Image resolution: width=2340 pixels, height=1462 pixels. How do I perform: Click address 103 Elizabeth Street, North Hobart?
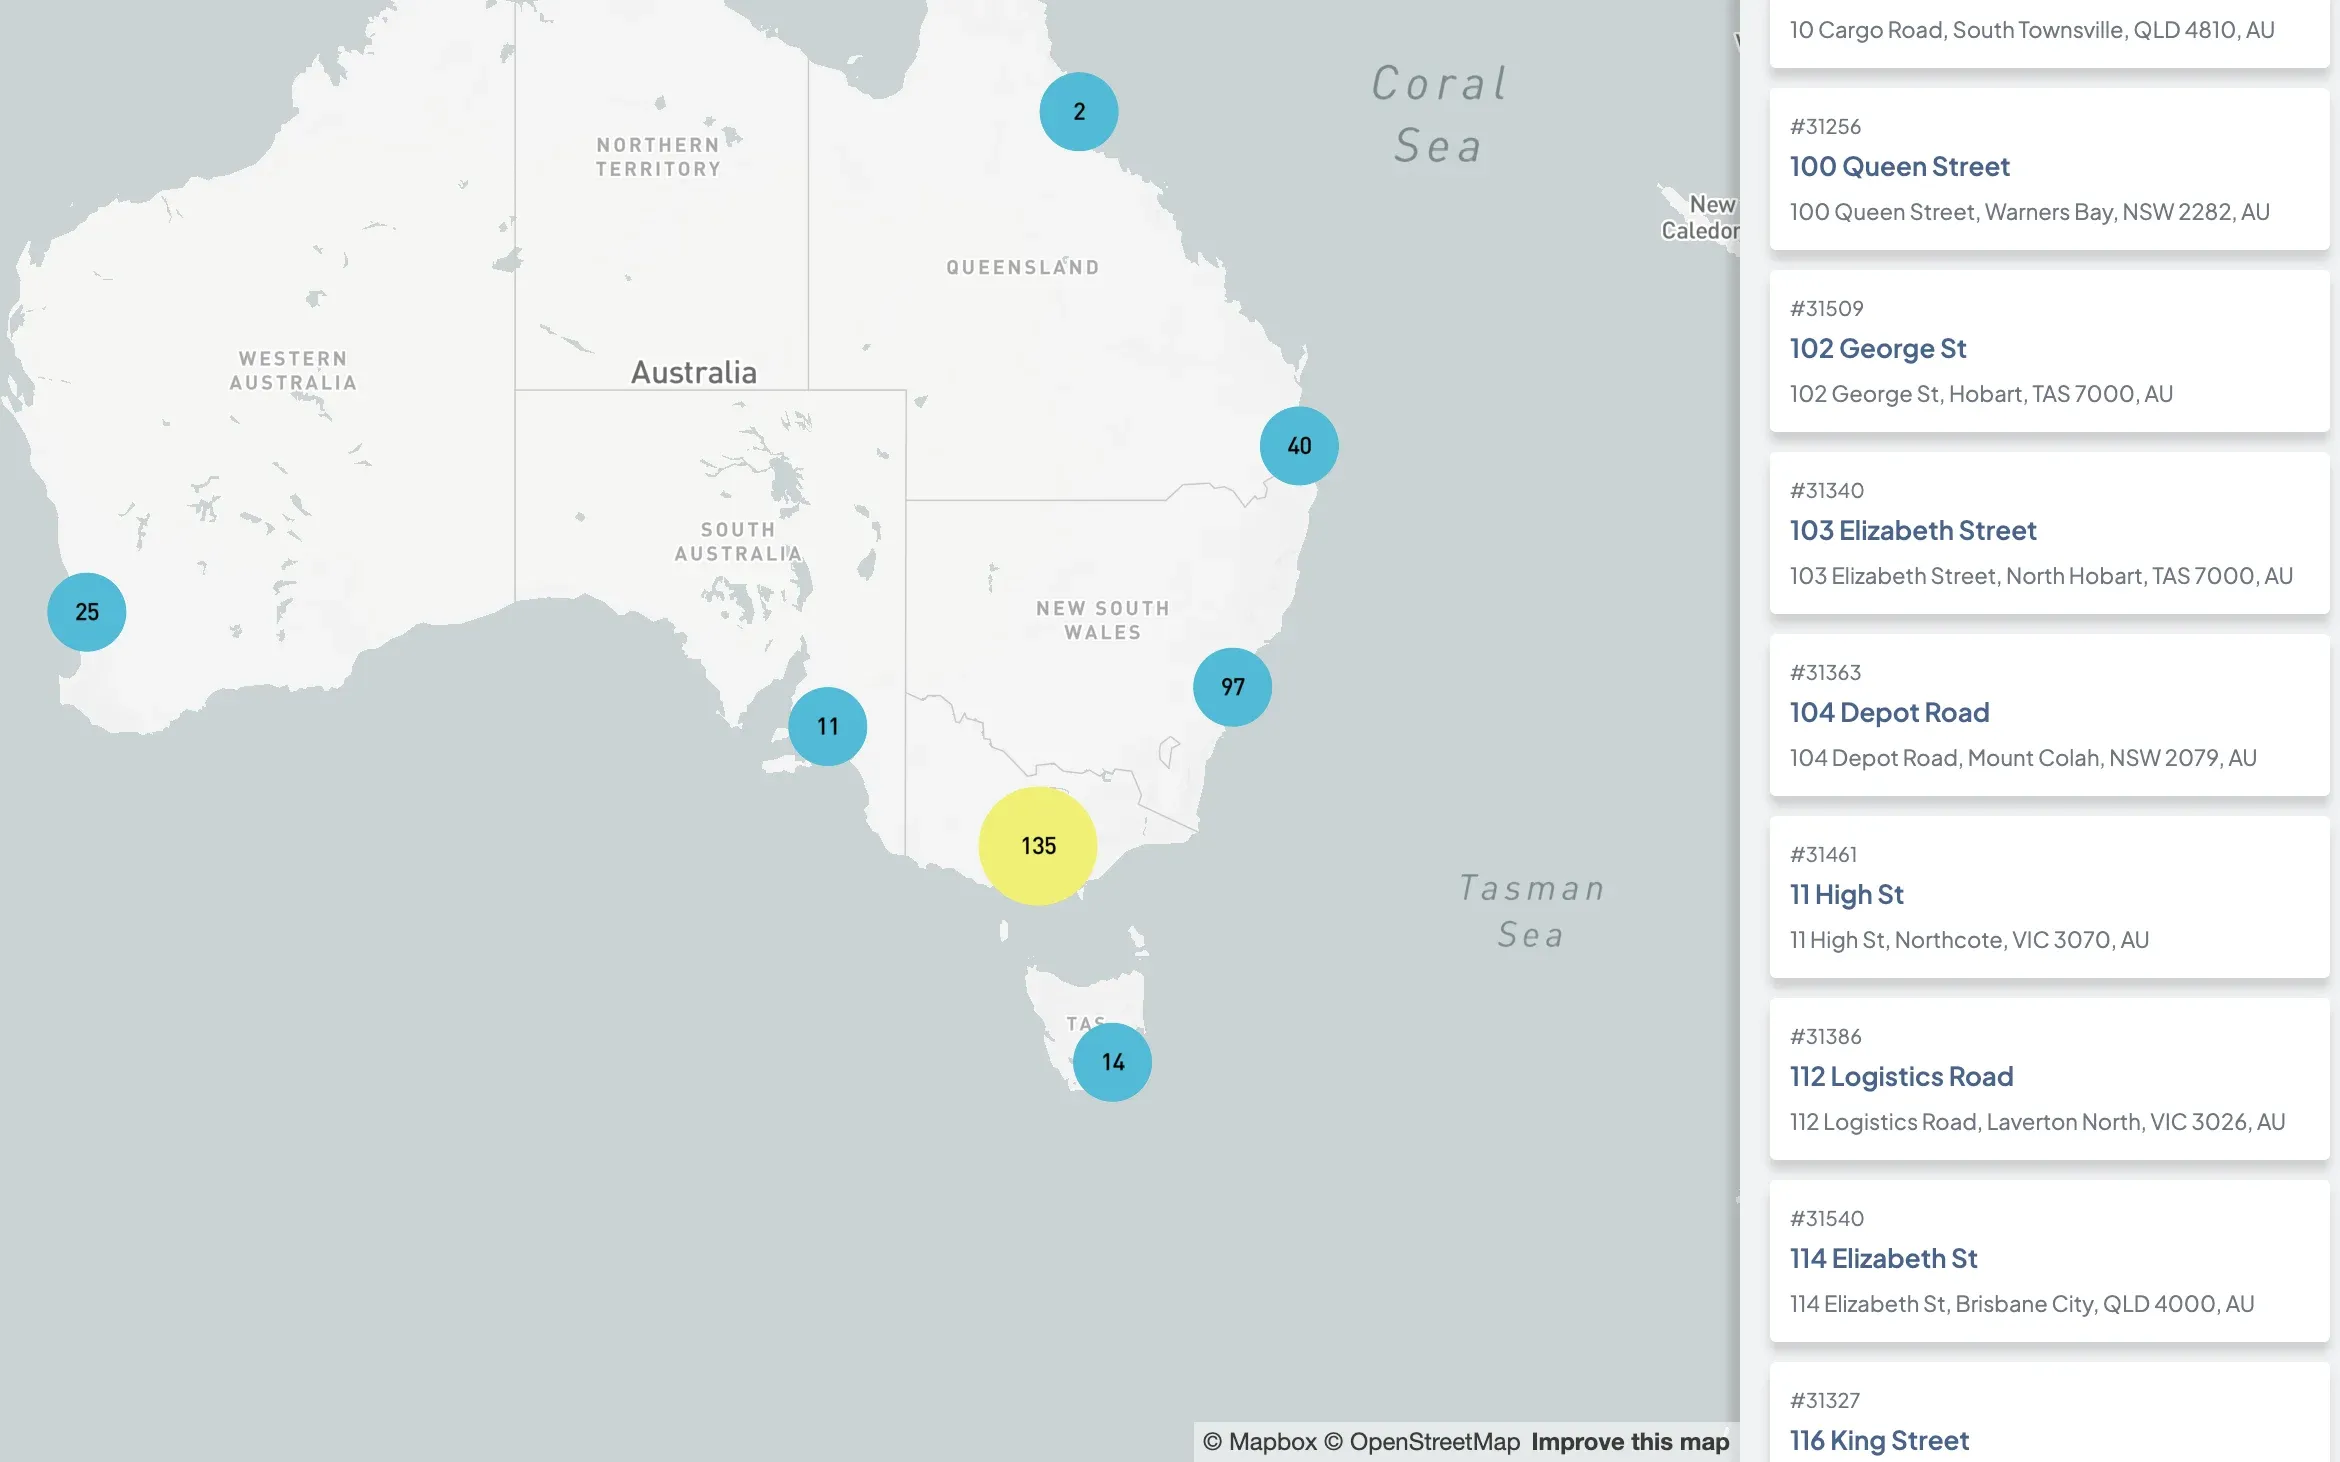(2041, 576)
